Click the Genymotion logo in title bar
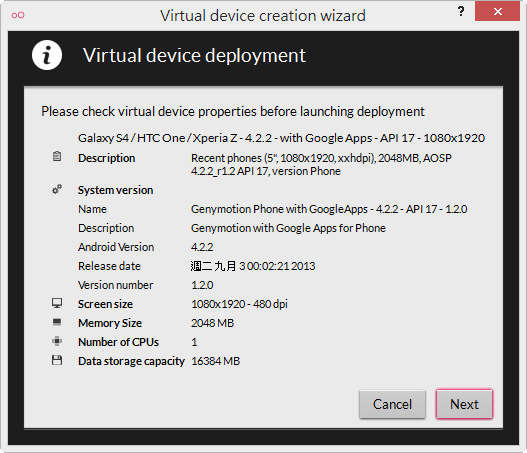This screenshot has width=527, height=453. [x=18, y=15]
